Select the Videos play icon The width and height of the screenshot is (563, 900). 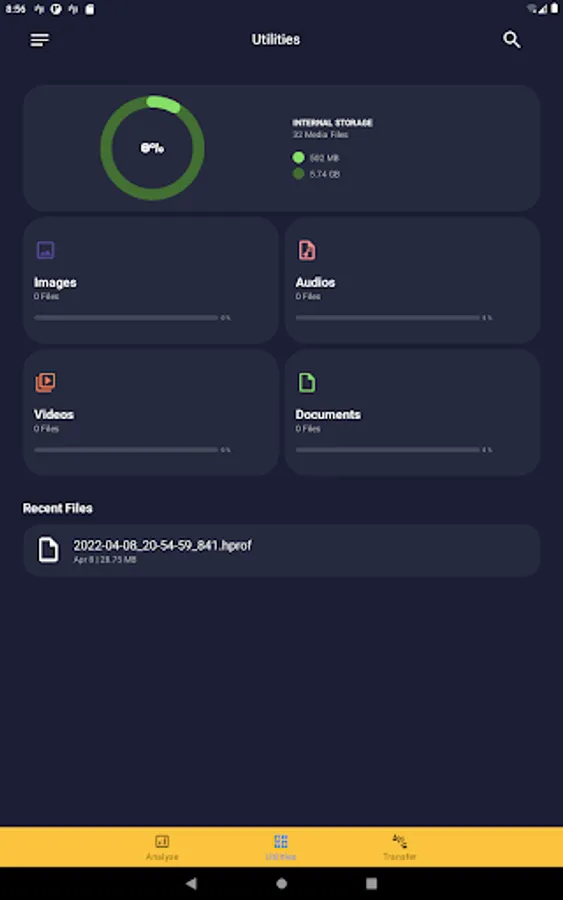point(45,382)
